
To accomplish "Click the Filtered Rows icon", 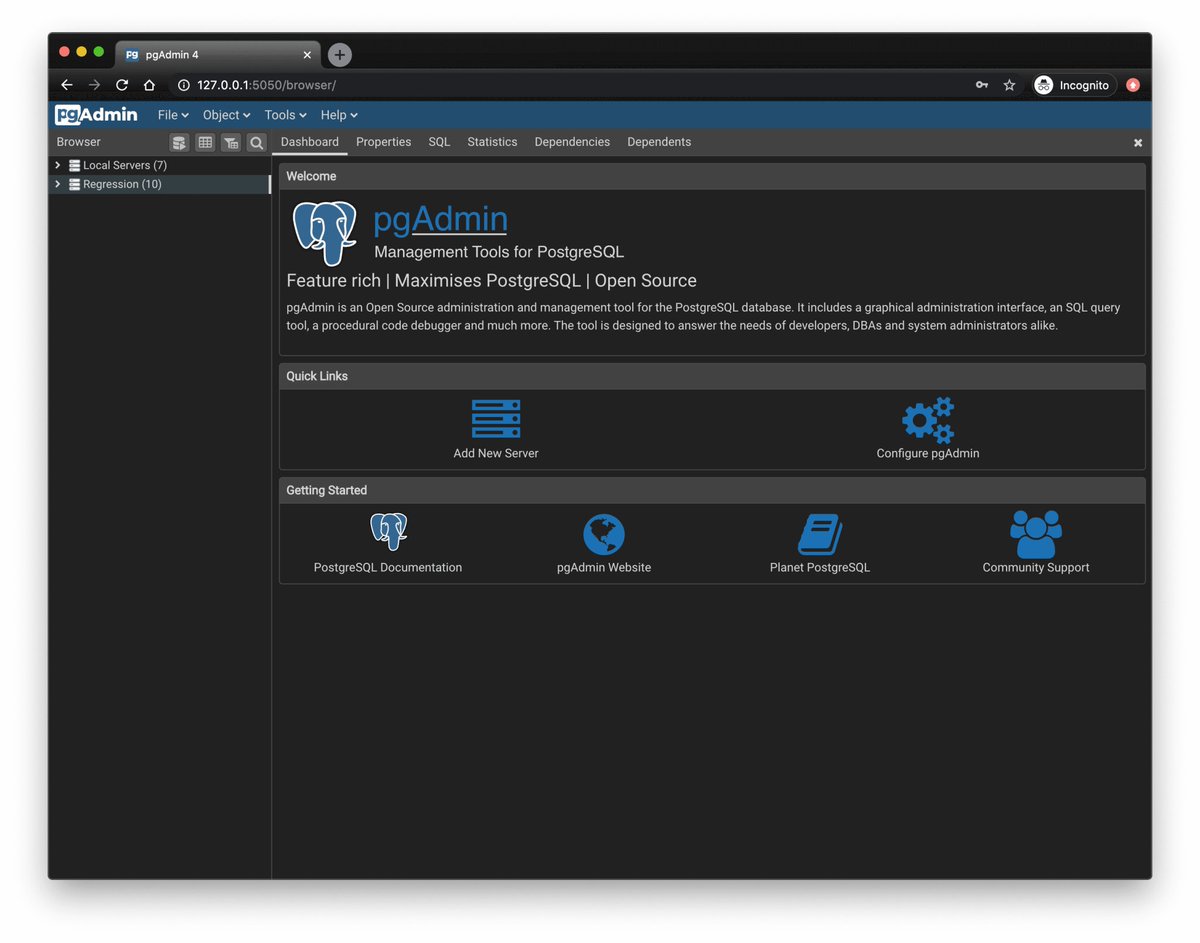I will coord(231,143).
